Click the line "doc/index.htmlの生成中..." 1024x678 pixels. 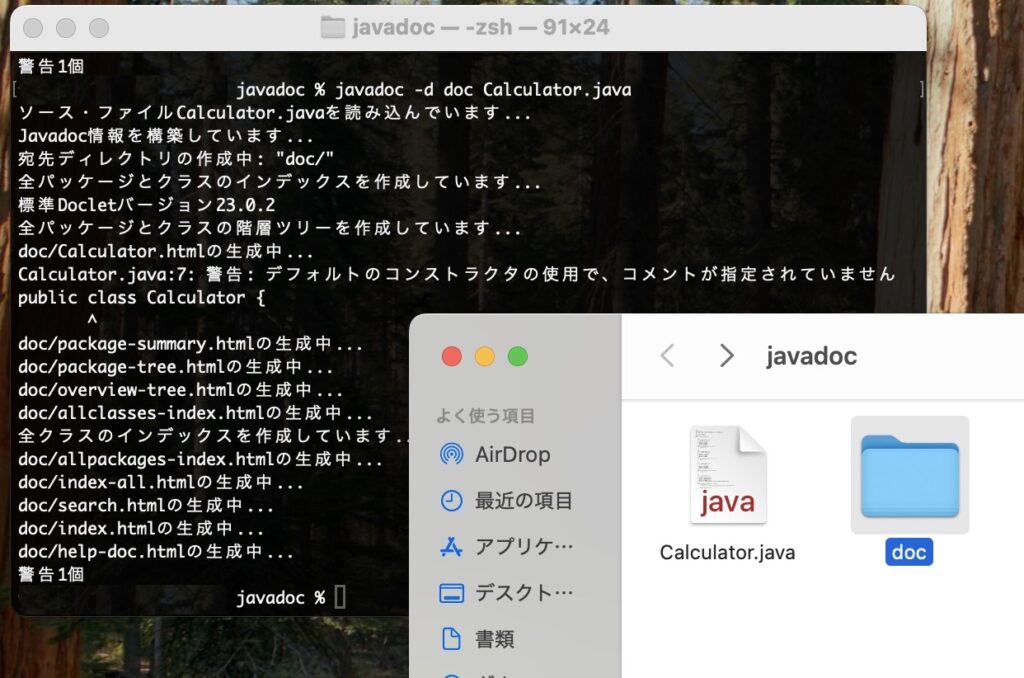coord(141,528)
